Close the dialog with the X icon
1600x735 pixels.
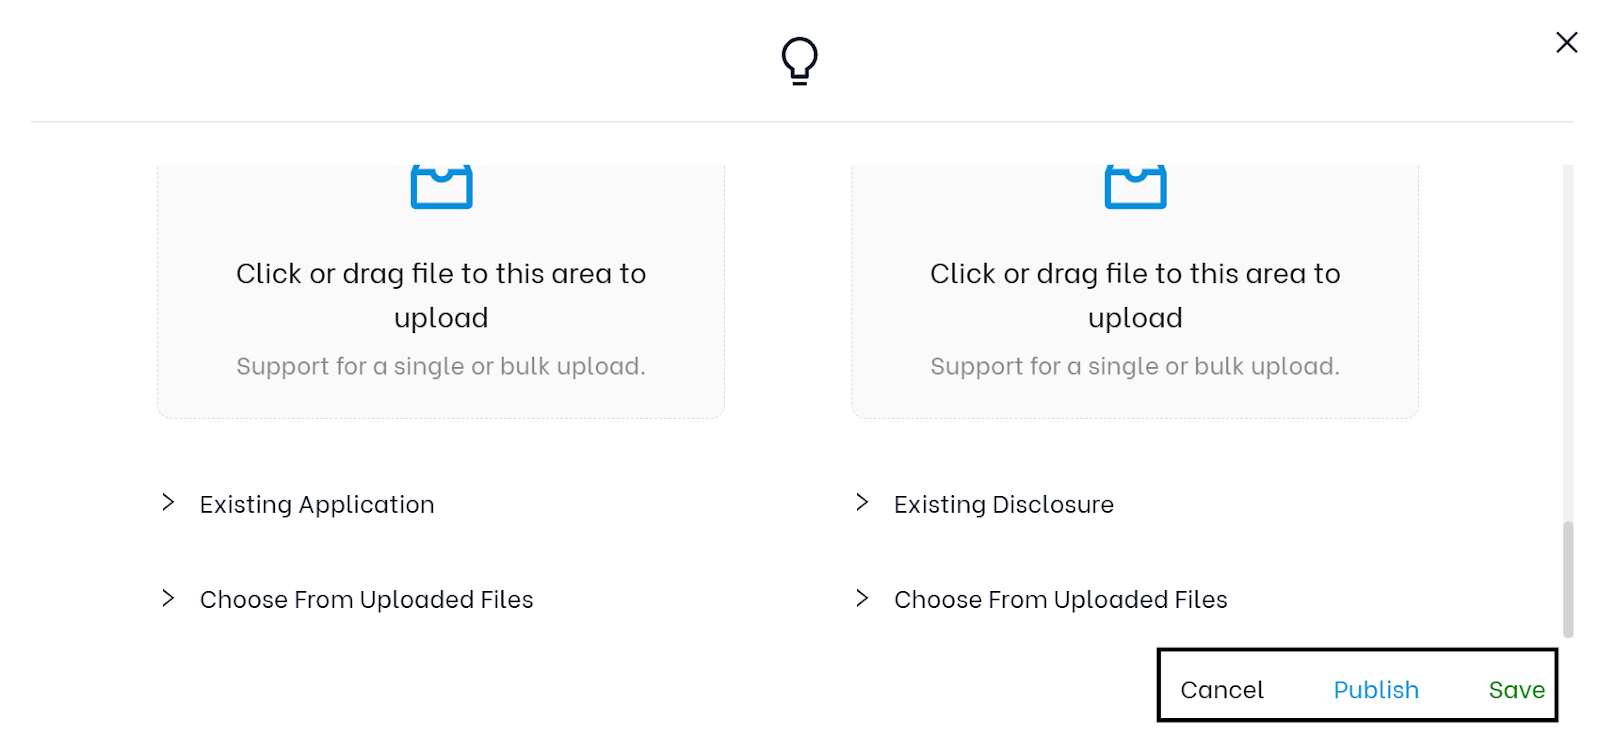point(1566,42)
